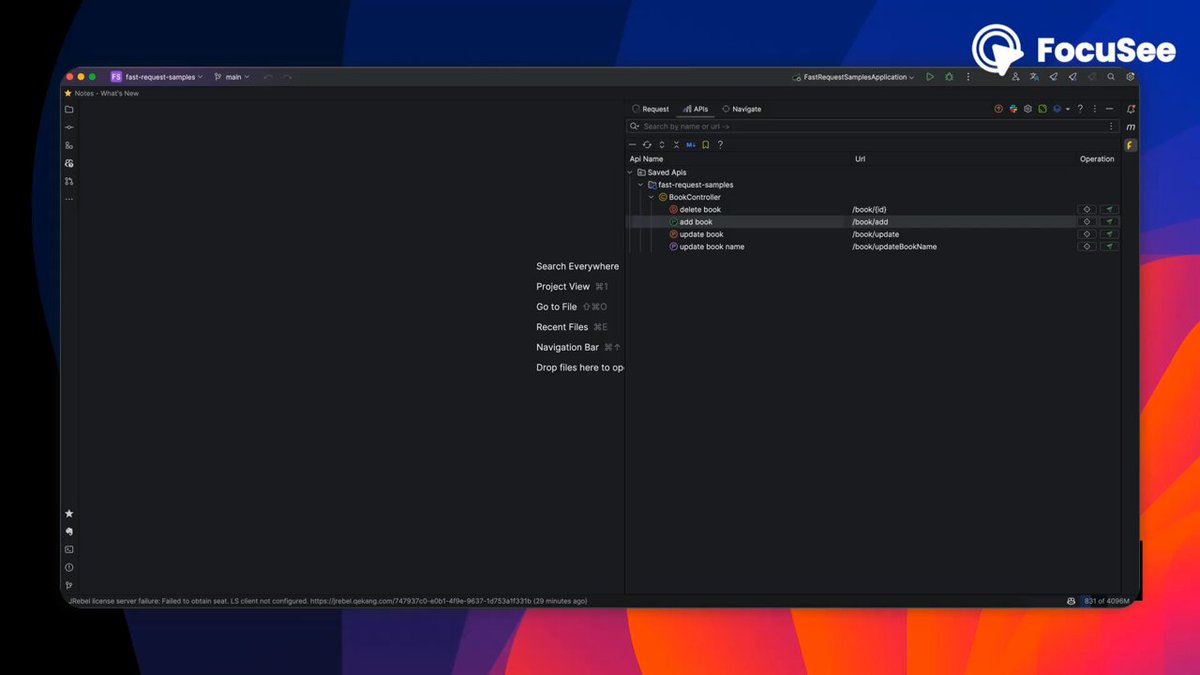Open the question mark help in Fast Request header

click(1080, 109)
